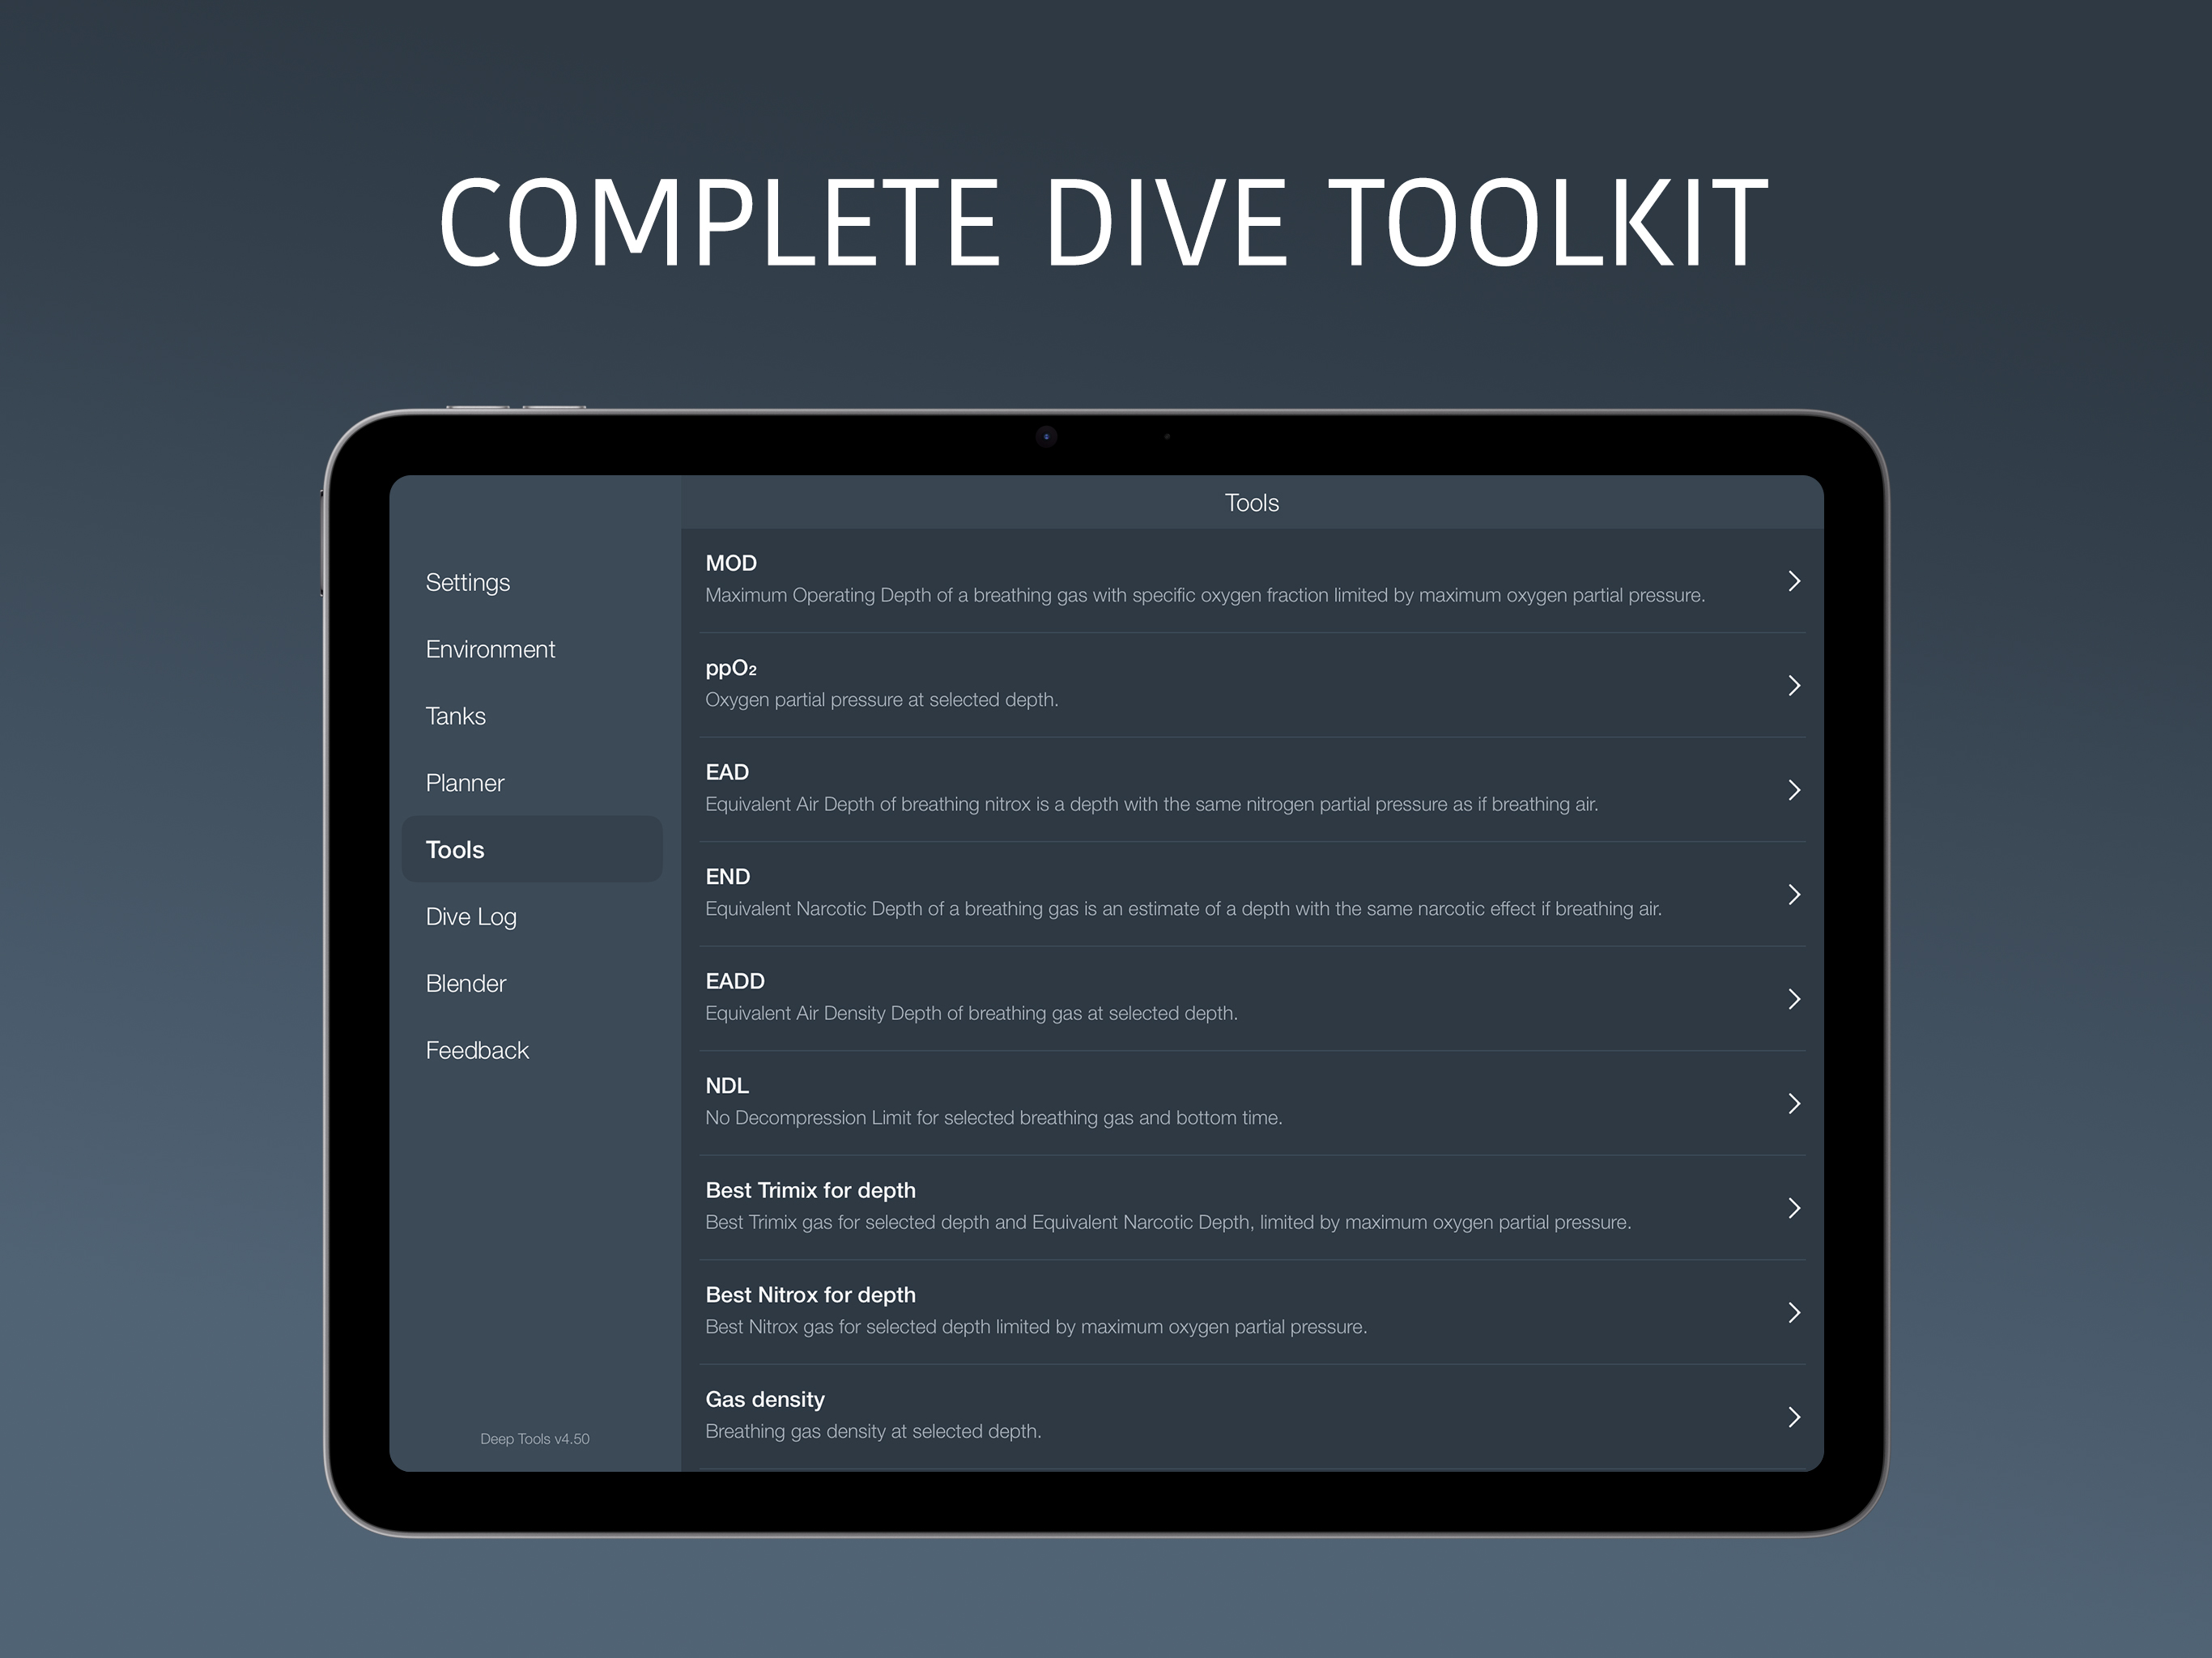Select the ppO₂ tool title
The width and height of the screenshot is (2212, 1658).
click(x=731, y=668)
